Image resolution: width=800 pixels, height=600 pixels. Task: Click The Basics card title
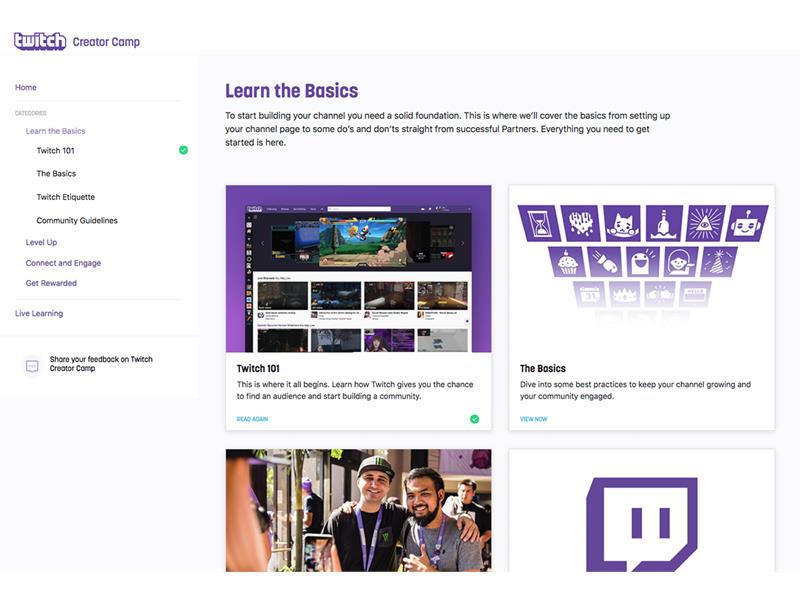pyautogui.click(x=543, y=368)
